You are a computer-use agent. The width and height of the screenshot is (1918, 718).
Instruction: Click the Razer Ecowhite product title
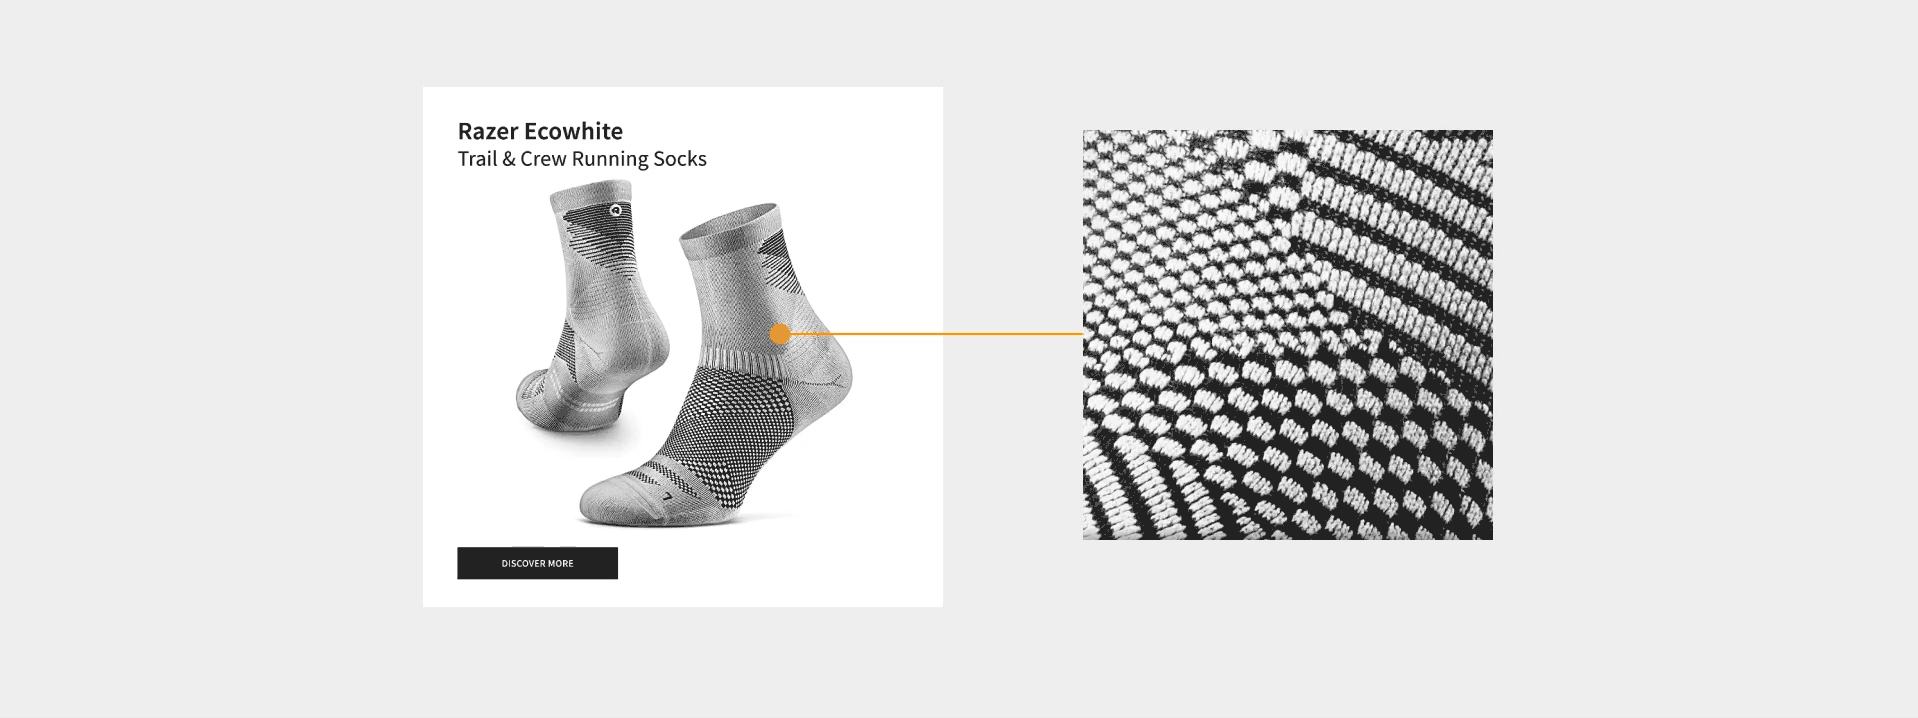pos(540,131)
